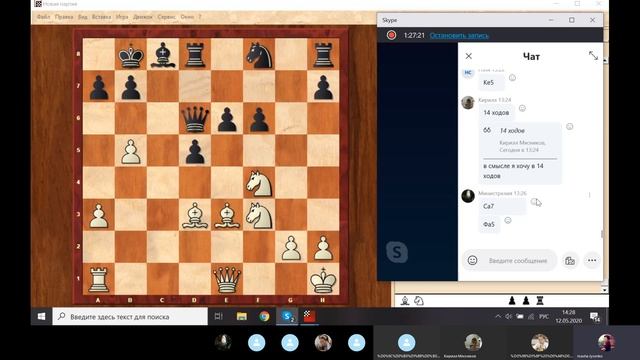Click the Skype logo in dark panel
This screenshot has width=640, height=360.
[397, 252]
